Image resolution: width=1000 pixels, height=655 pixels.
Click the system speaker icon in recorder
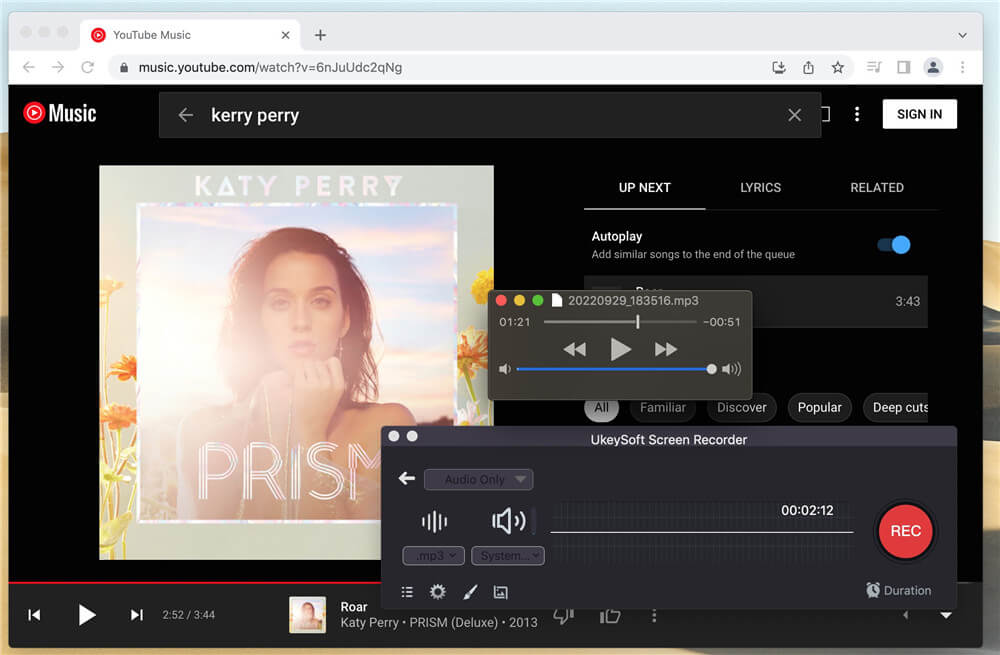click(x=508, y=521)
